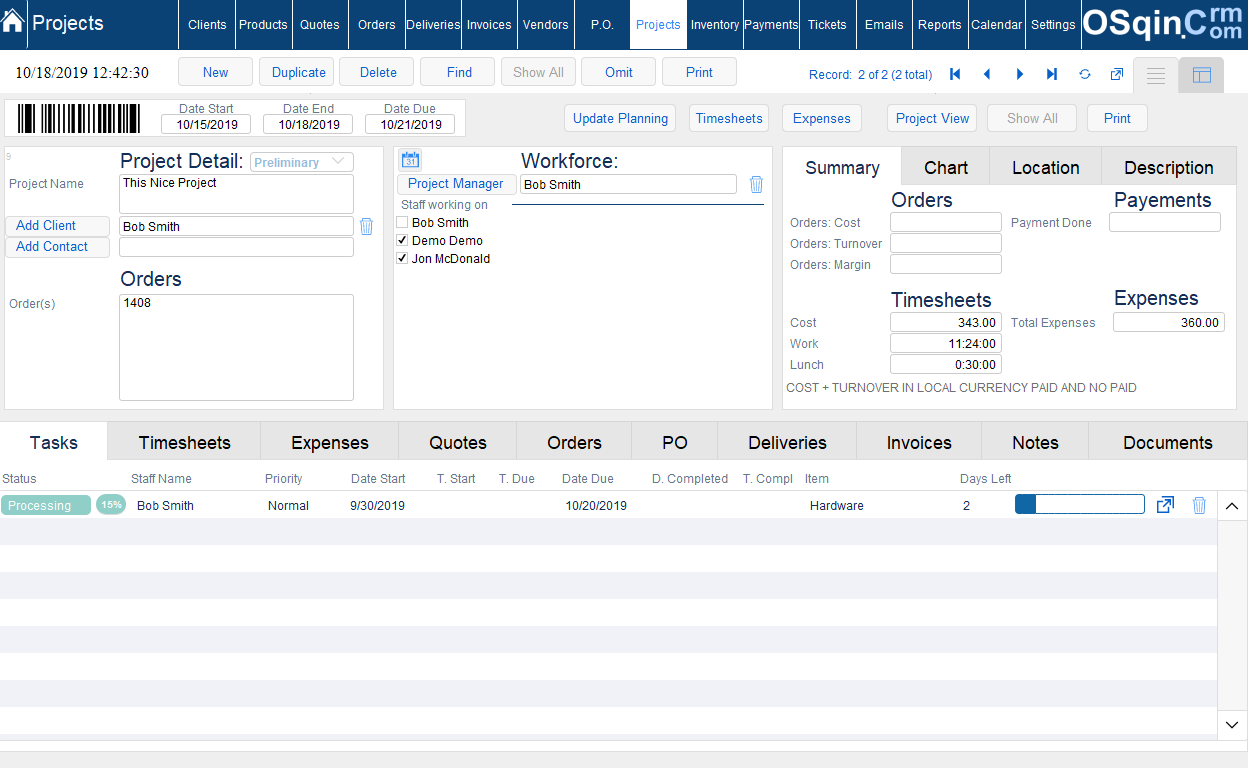
Task: Go to the previous record arrow
Action: [987, 74]
